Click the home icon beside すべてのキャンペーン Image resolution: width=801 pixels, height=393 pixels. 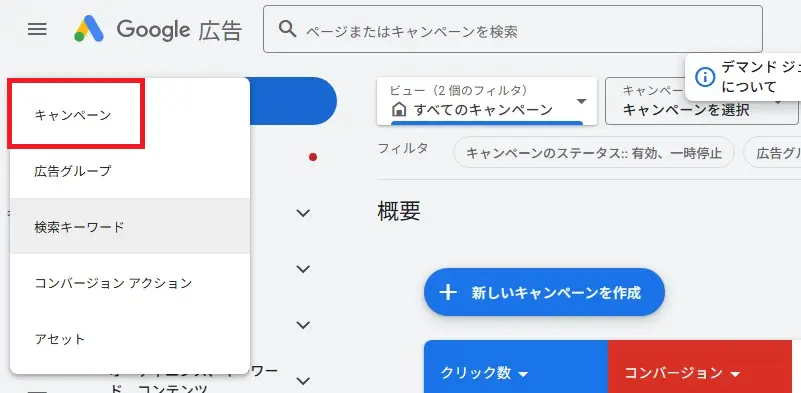tap(398, 109)
